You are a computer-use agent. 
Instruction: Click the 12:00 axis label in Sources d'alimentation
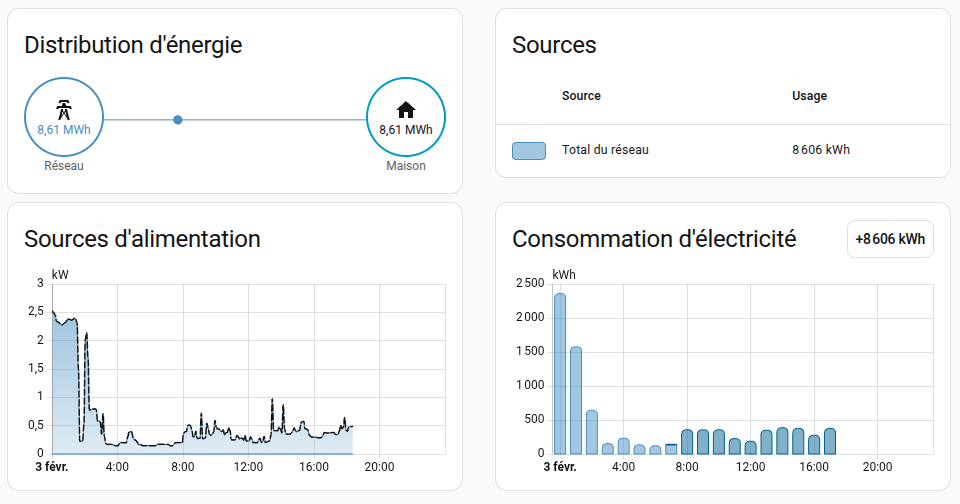point(248,467)
